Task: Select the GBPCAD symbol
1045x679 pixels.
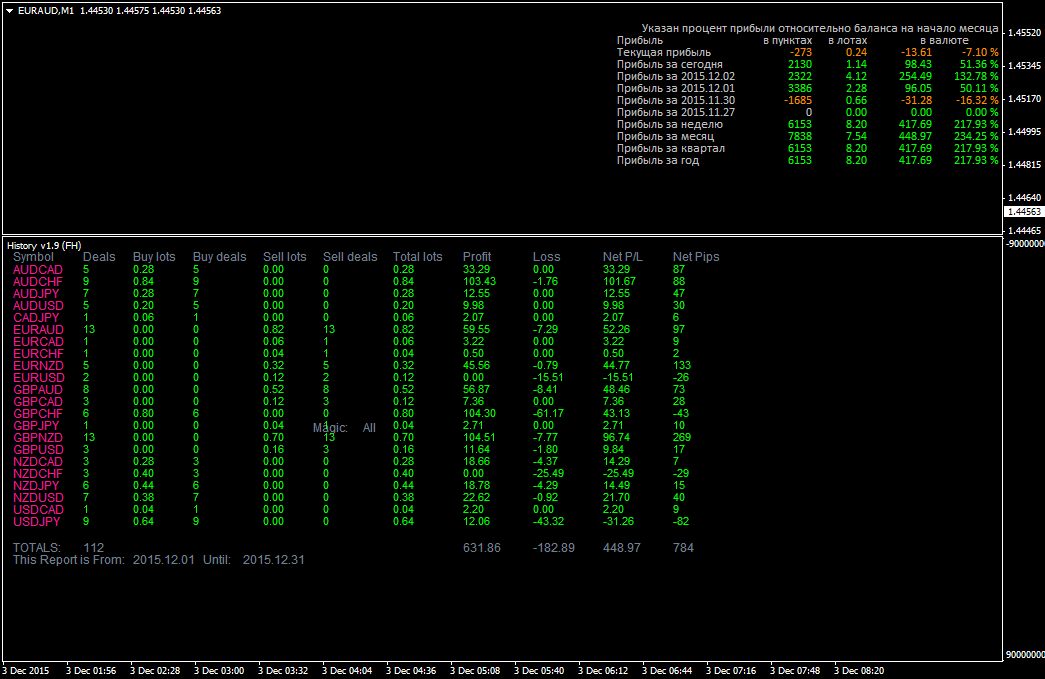Action: 38,402
